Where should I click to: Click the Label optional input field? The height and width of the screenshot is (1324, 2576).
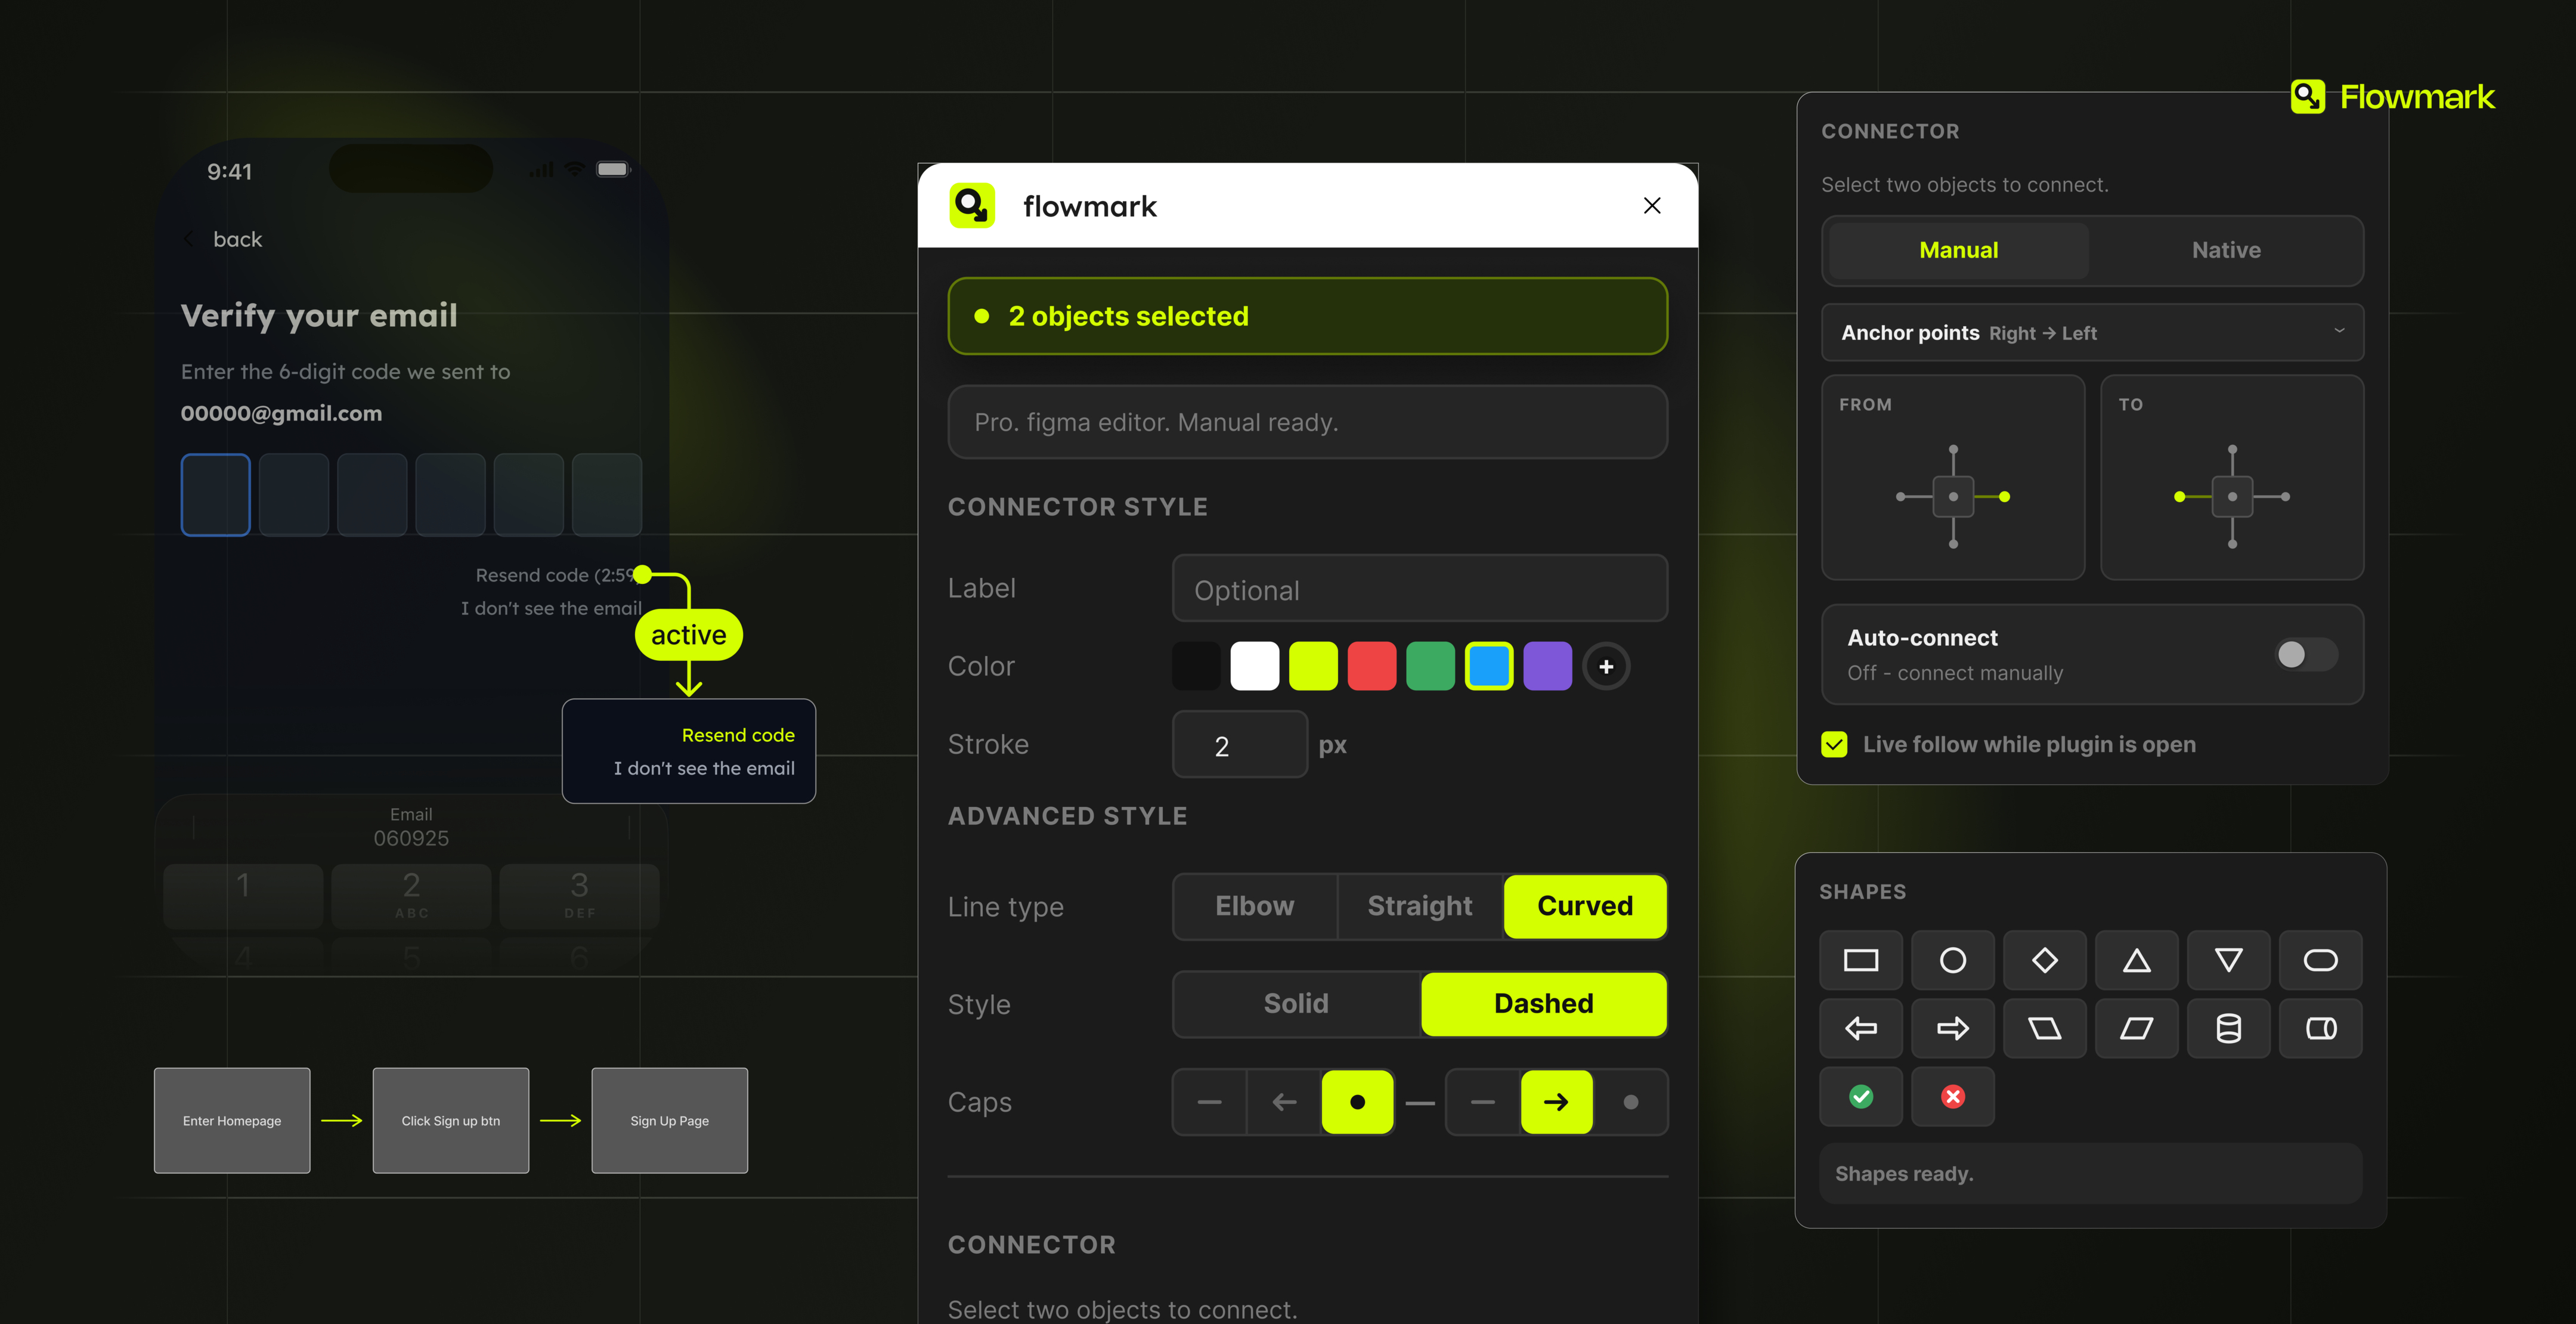(x=1420, y=589)
